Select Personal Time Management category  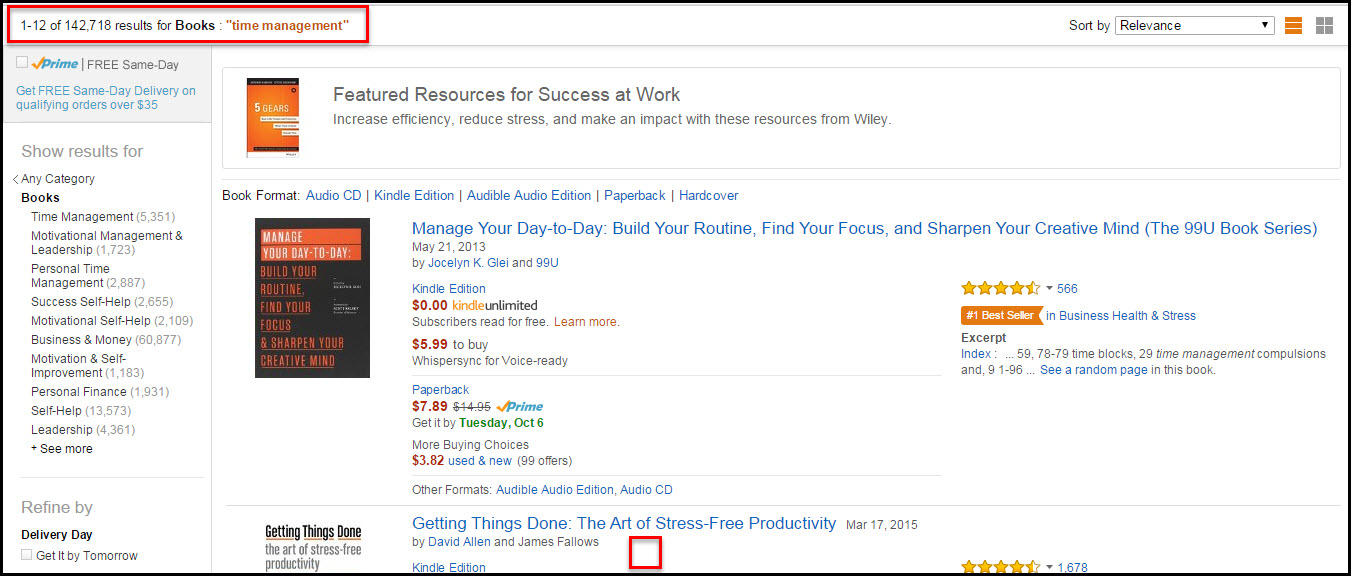click(x=70, y=276)
